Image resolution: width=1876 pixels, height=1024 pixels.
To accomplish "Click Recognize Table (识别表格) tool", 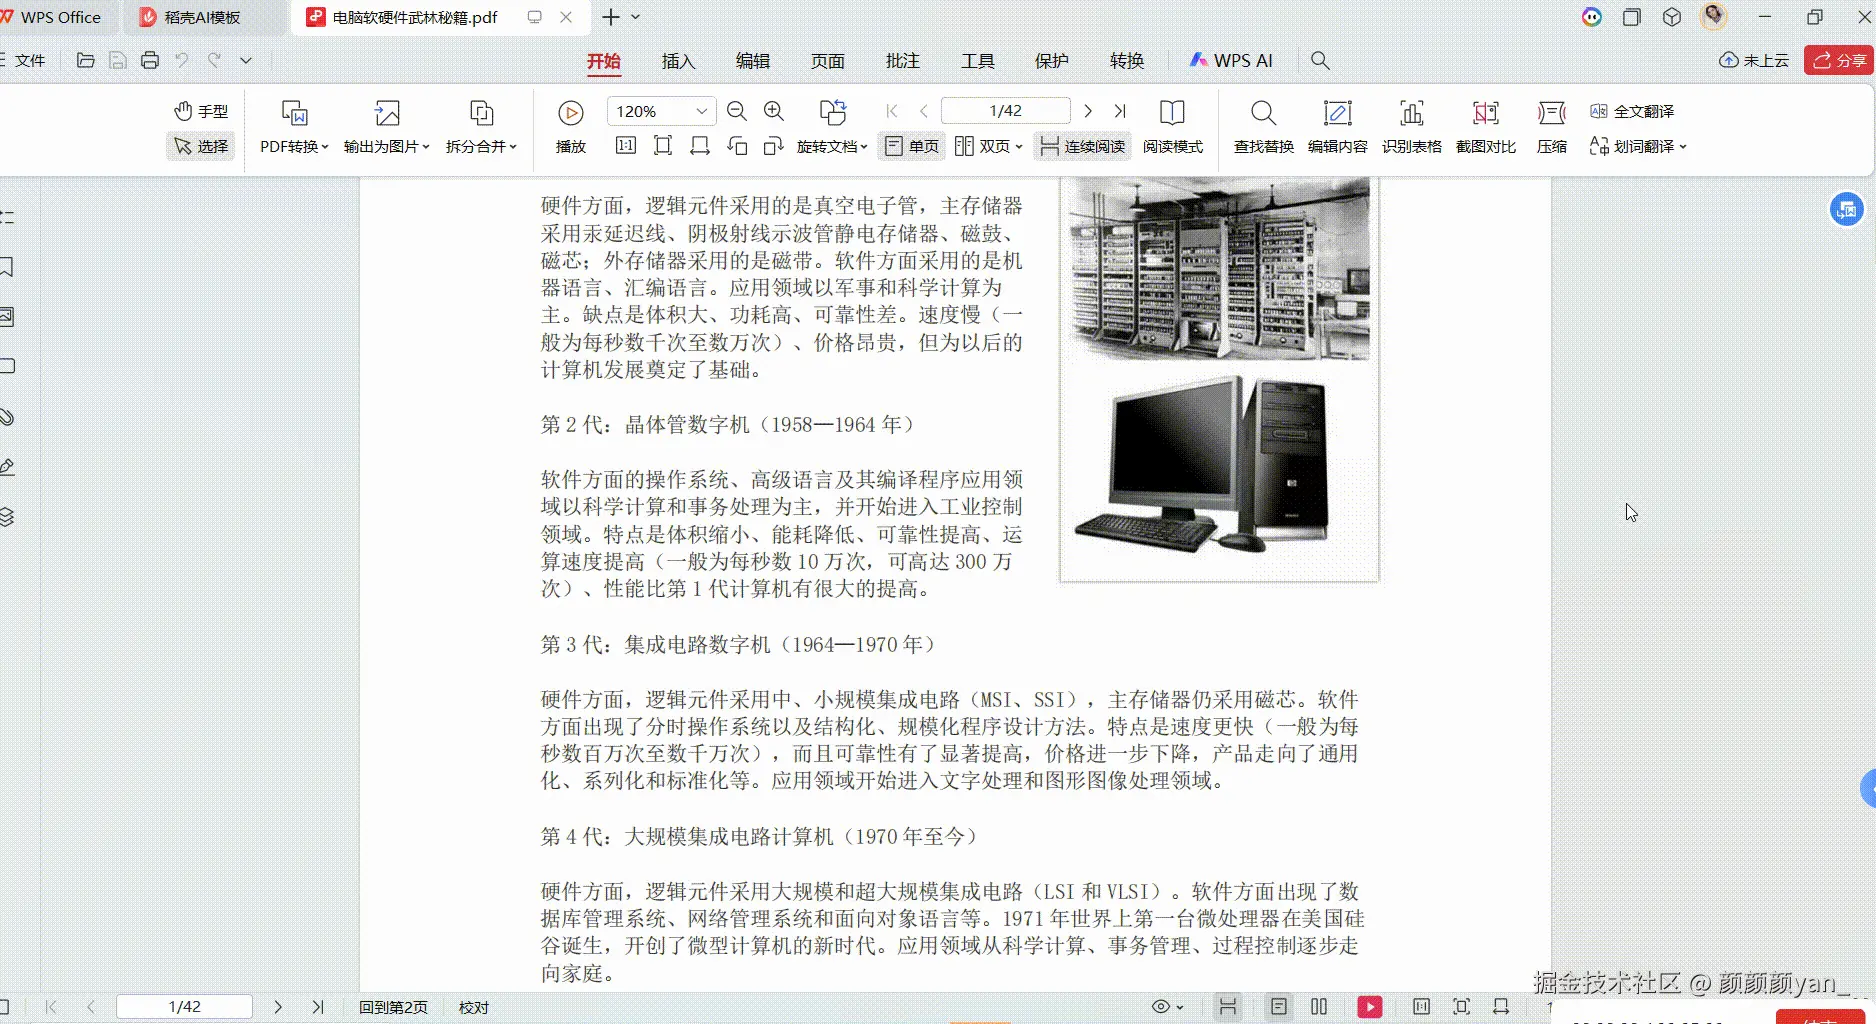I will pyautogui.click(x=1411, y=127).
